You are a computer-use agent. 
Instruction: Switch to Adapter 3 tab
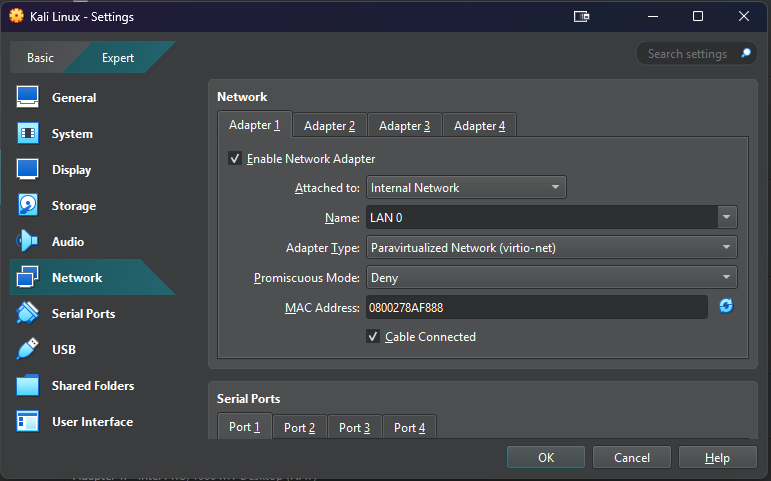click(x=404, y=126)
